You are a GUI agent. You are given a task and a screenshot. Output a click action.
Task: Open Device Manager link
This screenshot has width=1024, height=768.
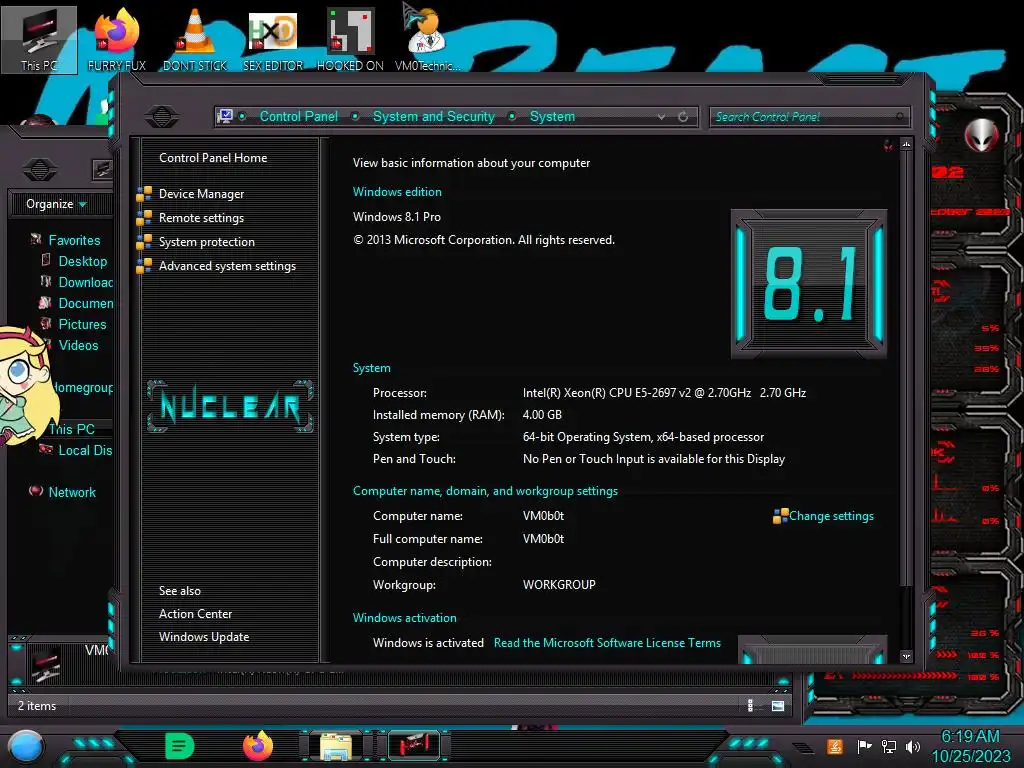click(x=201, y=194)
